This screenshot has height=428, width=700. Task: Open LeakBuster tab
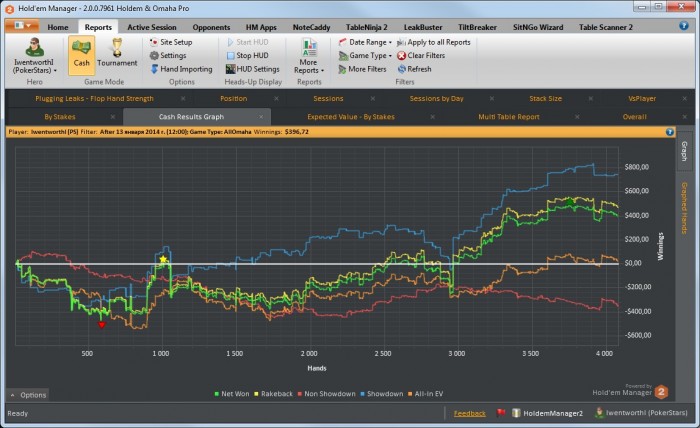click(x=423, y=27)
